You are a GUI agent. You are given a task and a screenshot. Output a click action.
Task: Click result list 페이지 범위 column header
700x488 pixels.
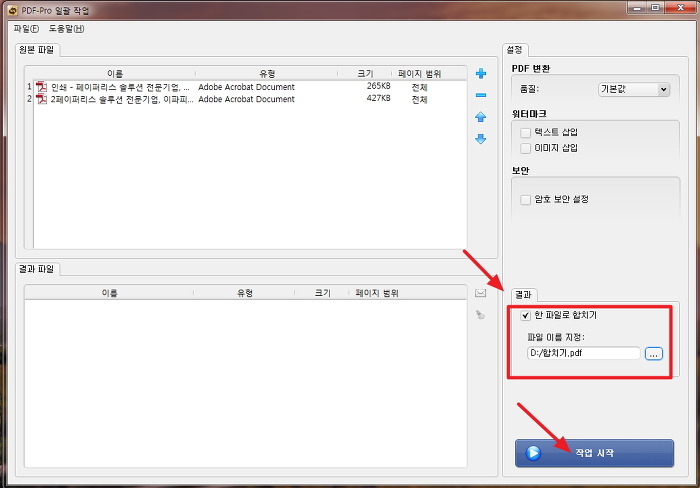[377, 293]
